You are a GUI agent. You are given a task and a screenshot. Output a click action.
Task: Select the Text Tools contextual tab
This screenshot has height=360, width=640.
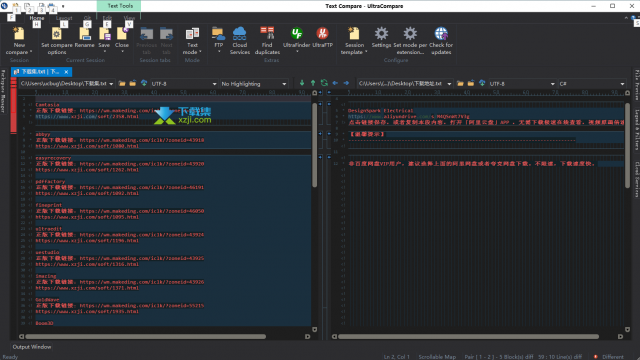click(x=120, y=6)
